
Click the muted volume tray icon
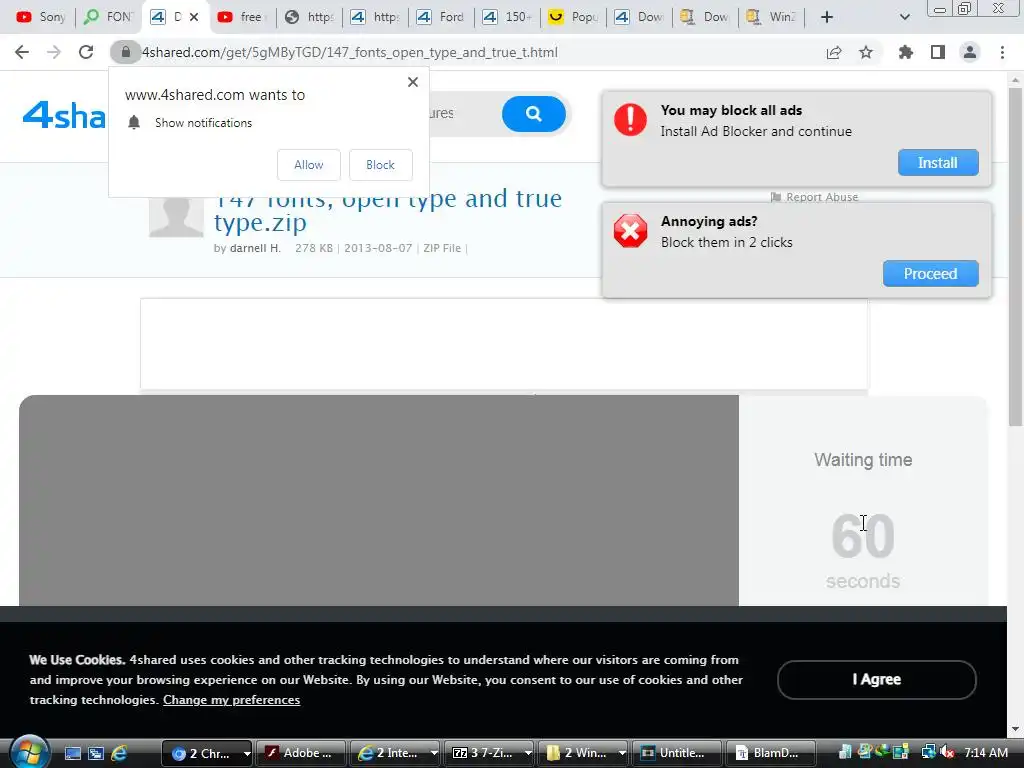point(947,752)
